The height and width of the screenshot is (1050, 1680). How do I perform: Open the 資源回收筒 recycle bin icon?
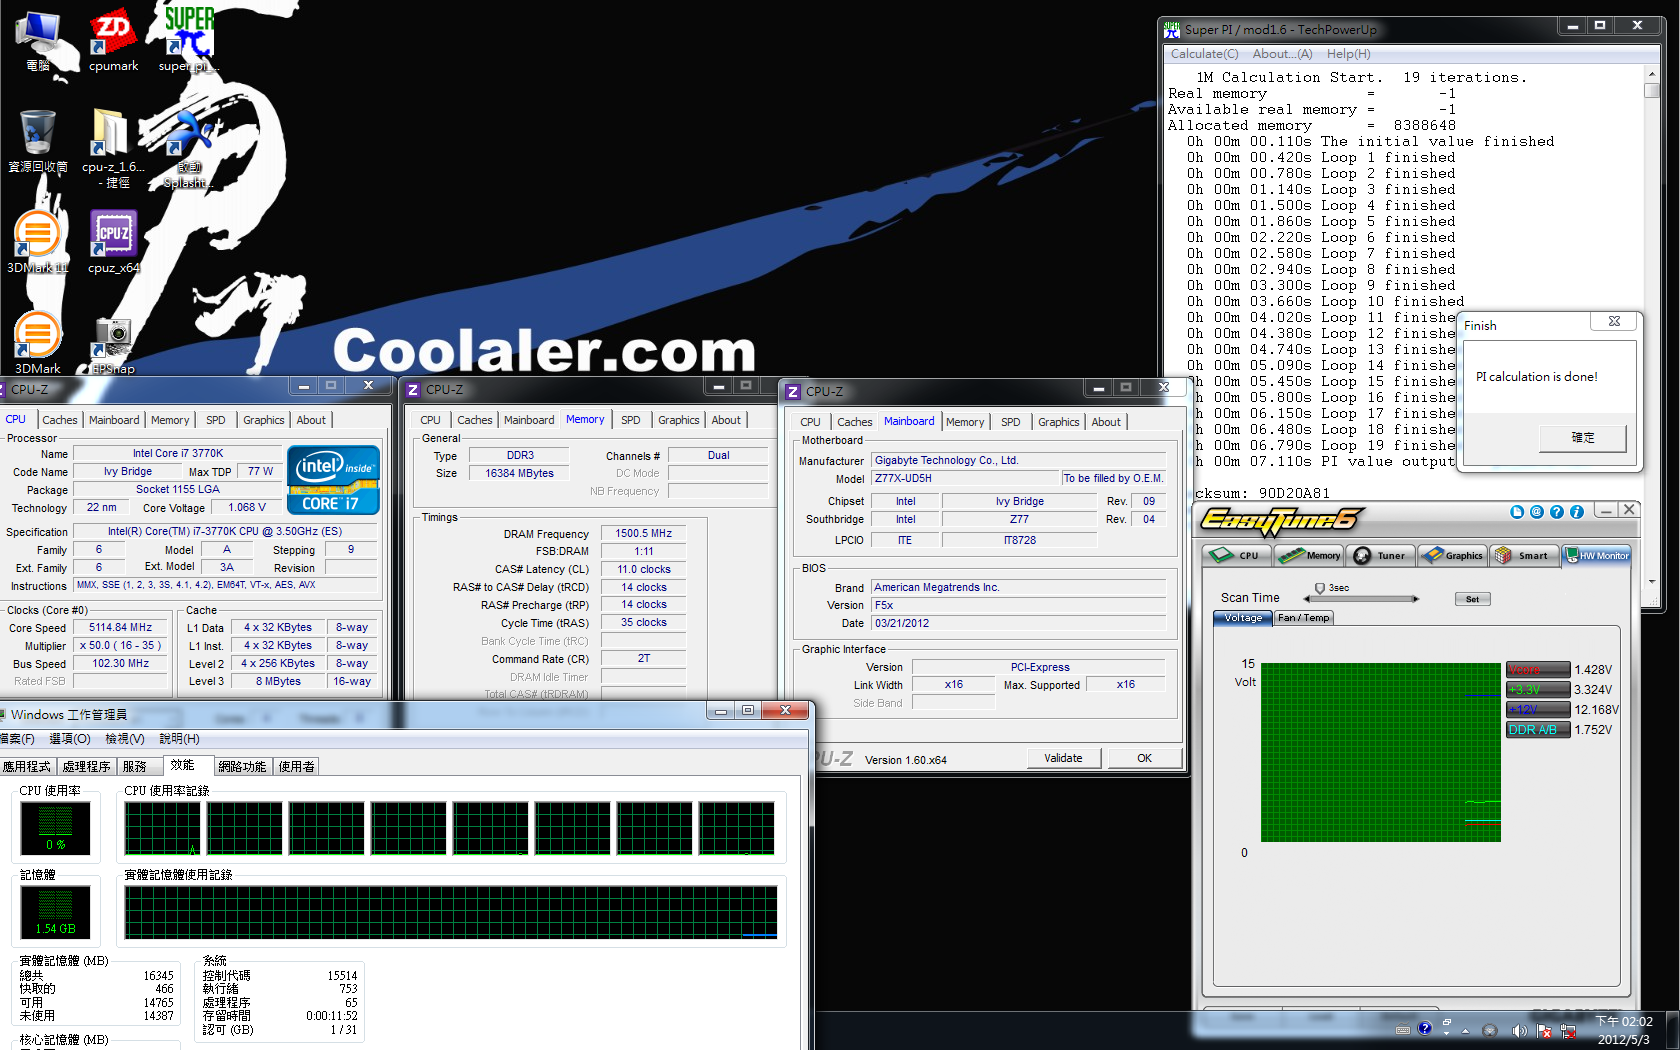38,141
